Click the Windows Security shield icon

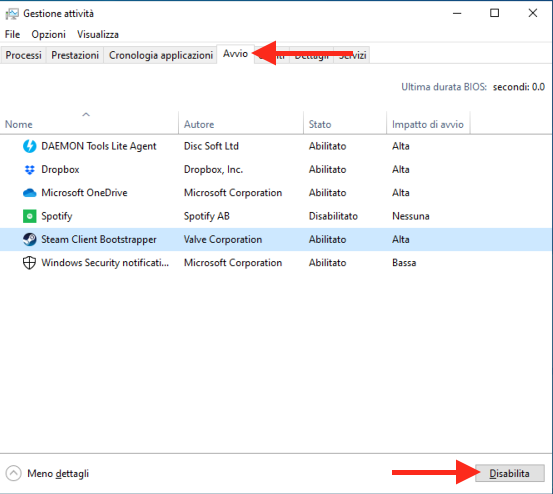(x=29, y=263)
